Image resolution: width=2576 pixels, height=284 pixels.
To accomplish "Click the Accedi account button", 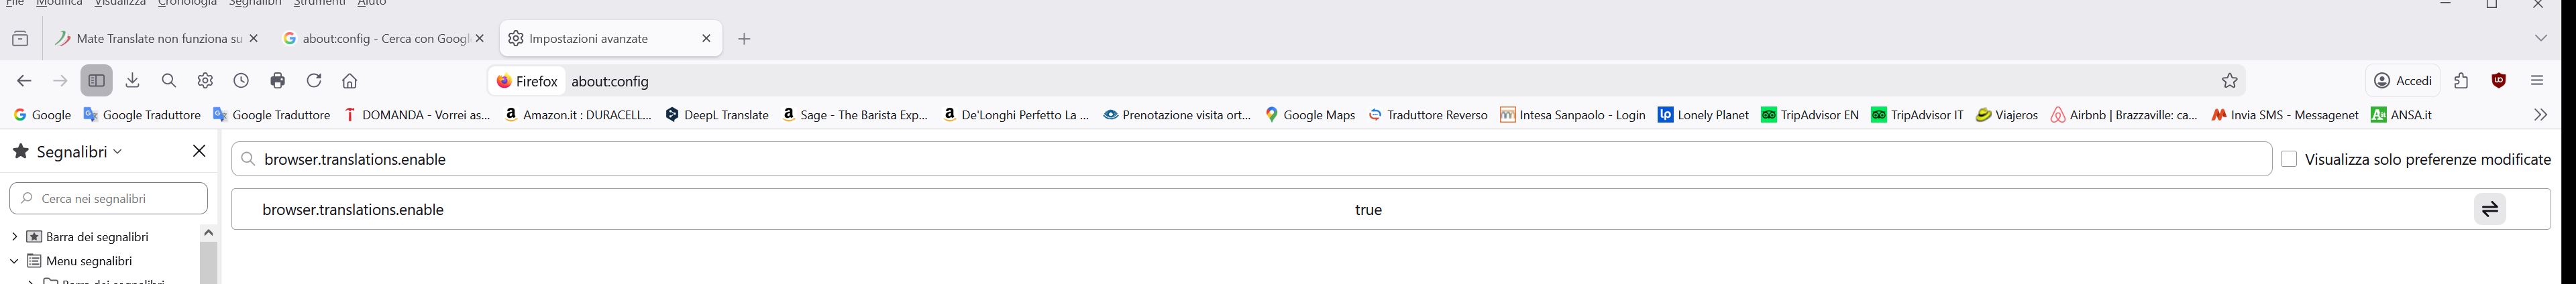I will [x=2402, y=81].
